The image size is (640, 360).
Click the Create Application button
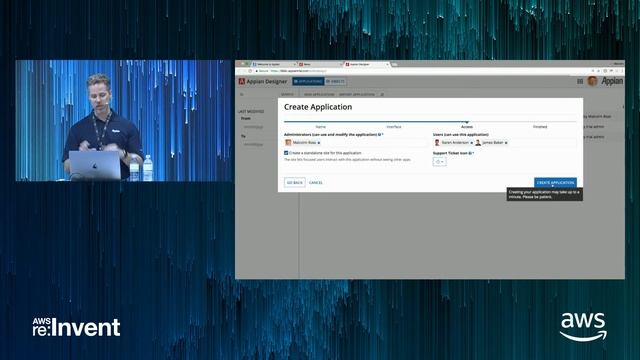pyautogui.click(x=555, y=182)
